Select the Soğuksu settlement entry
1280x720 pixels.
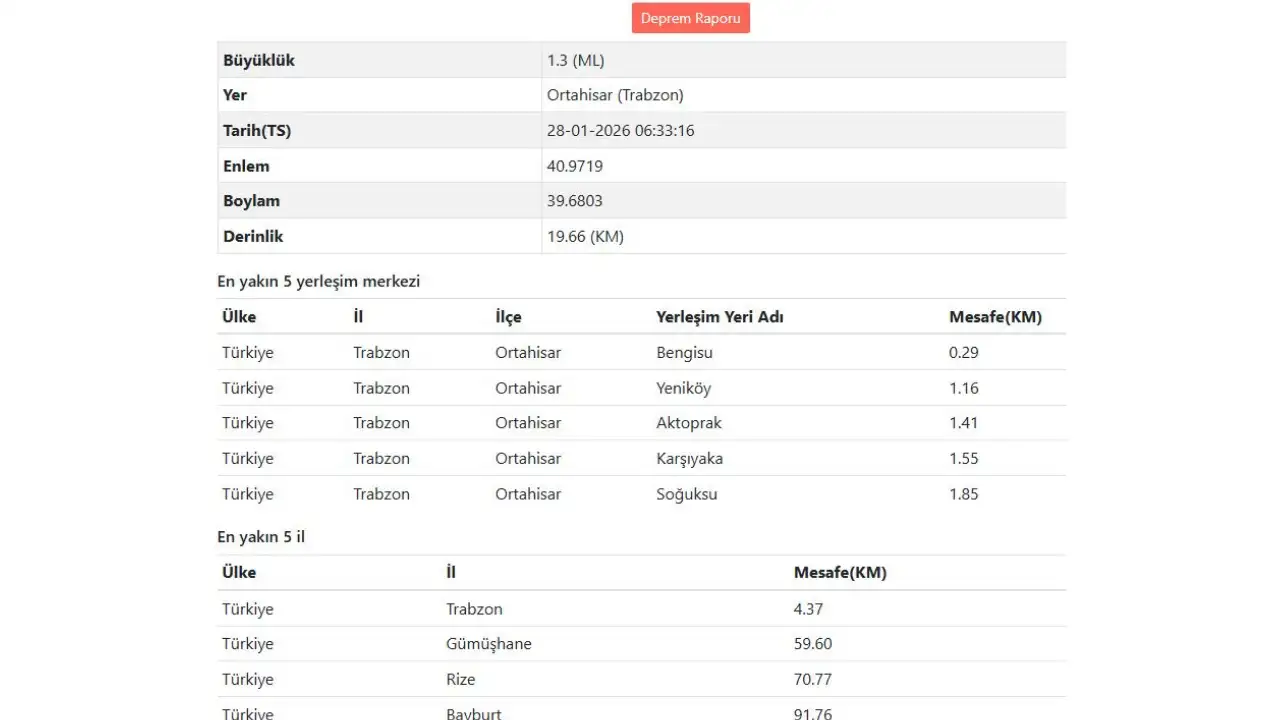(686, 494)
